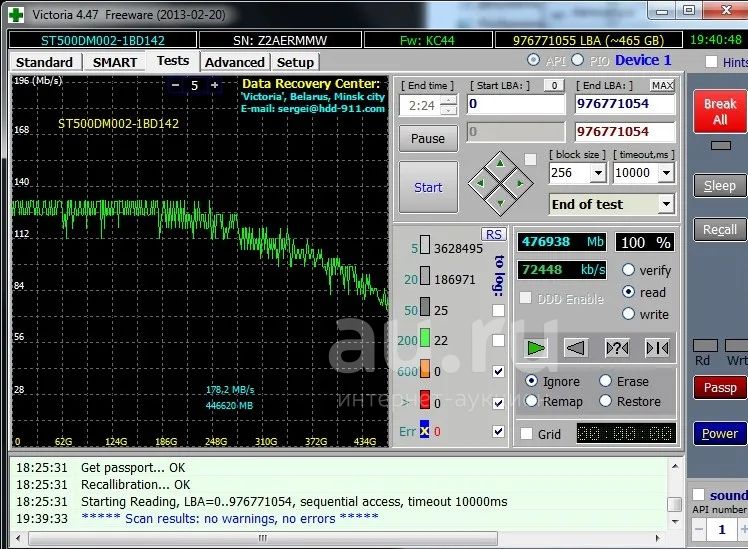The width and height of the screenshot is (748, 549).
Task: Enable the Grid checkbox
Action: 527,434
